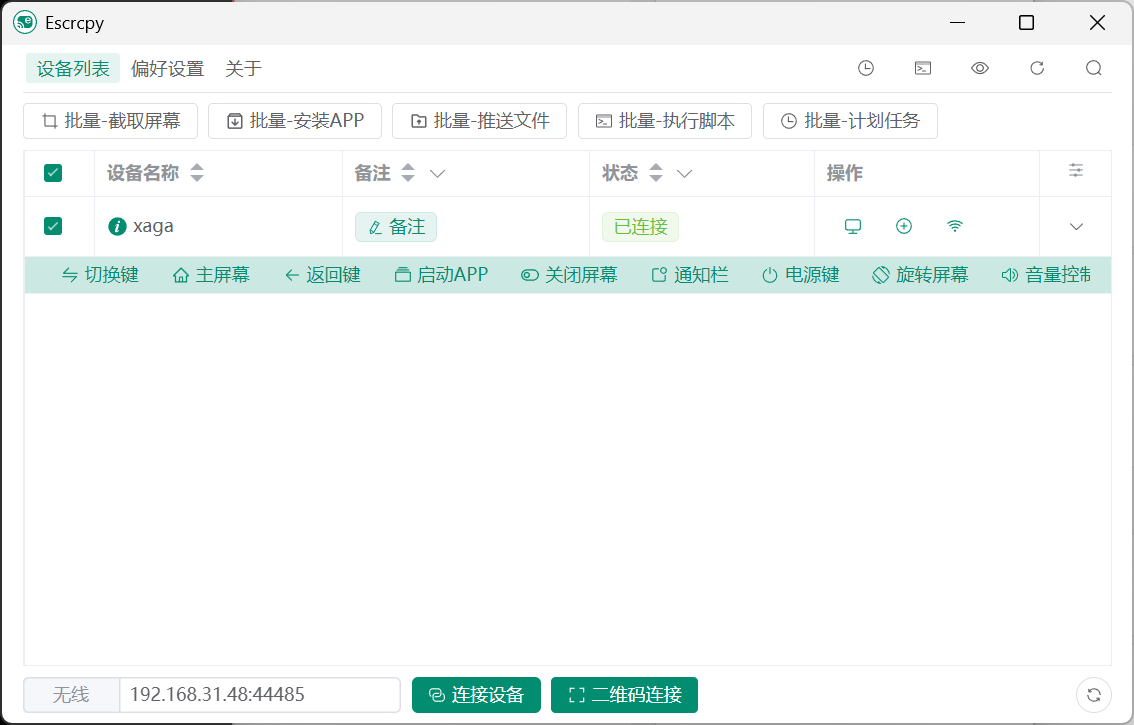Open the 状态 column filter dropdown

(x=685, y=174)
